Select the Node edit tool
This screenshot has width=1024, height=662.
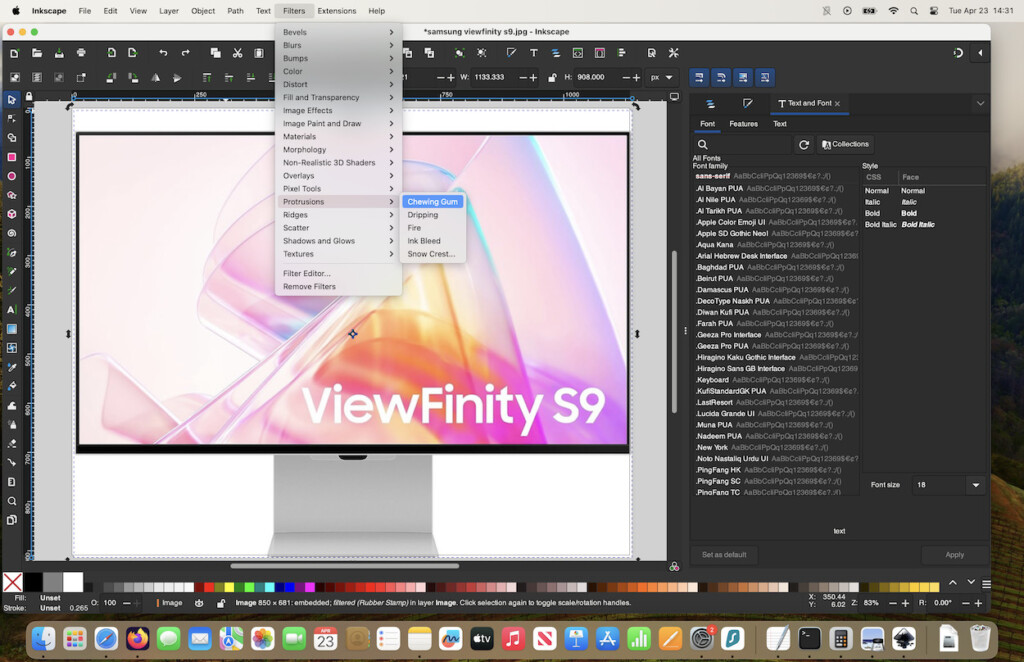click(12, 119)
